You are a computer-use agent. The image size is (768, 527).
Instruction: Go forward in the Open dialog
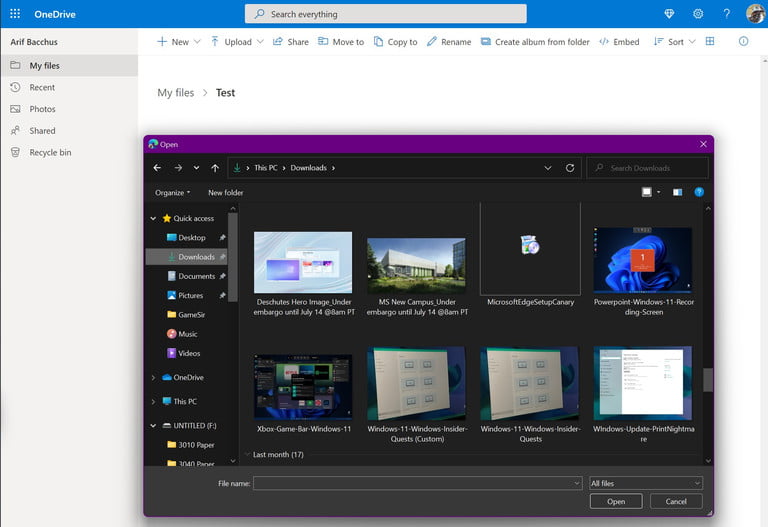click(x=178, y=168)
